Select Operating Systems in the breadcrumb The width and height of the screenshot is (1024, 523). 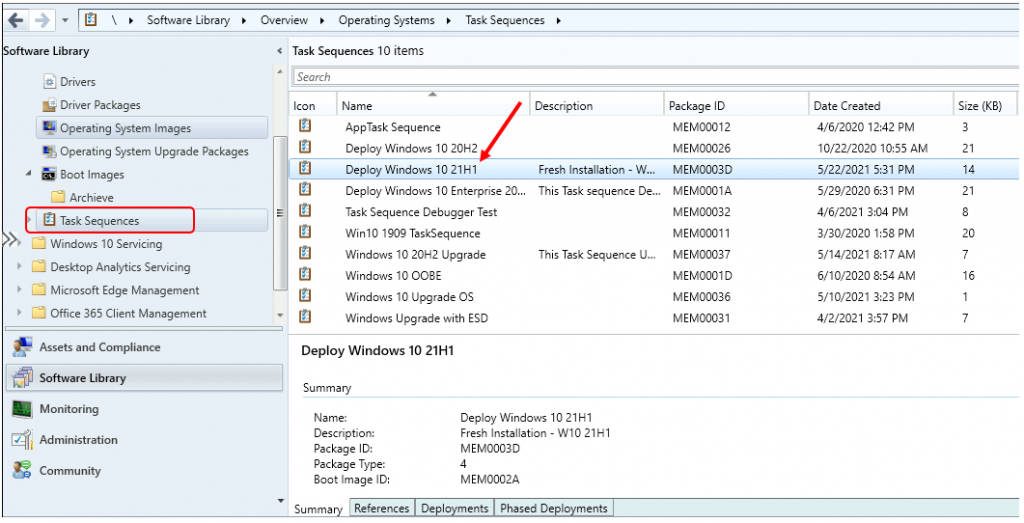(x=386, y=20)
